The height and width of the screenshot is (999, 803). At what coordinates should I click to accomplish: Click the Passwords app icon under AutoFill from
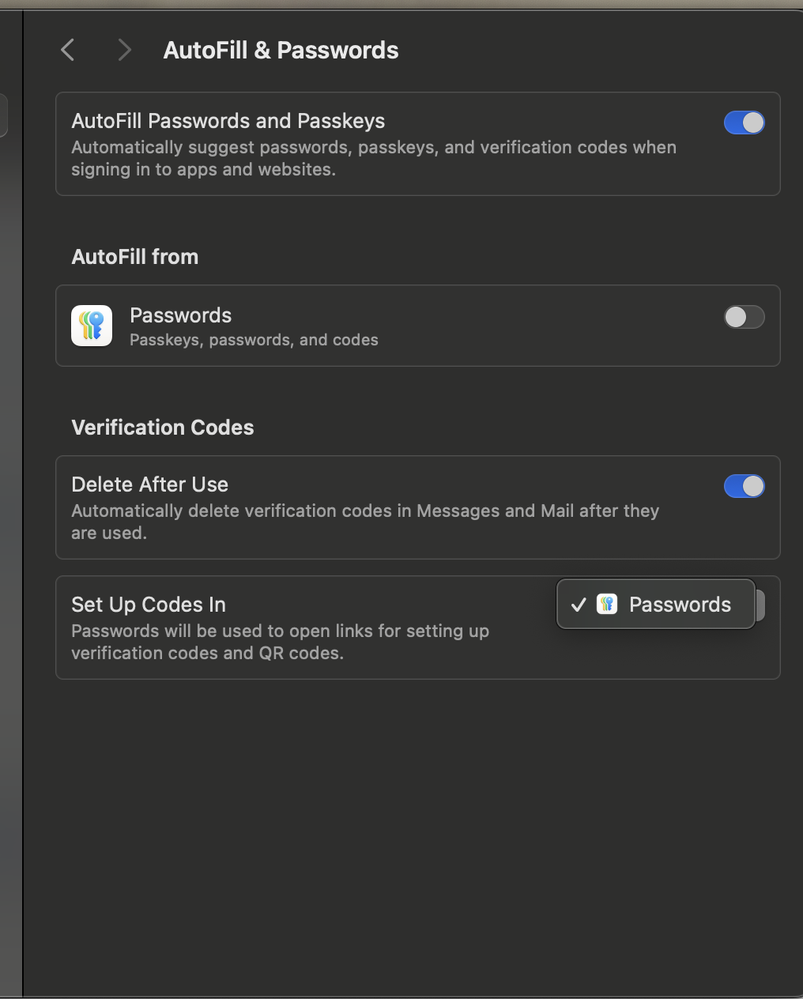coord(92,326)
